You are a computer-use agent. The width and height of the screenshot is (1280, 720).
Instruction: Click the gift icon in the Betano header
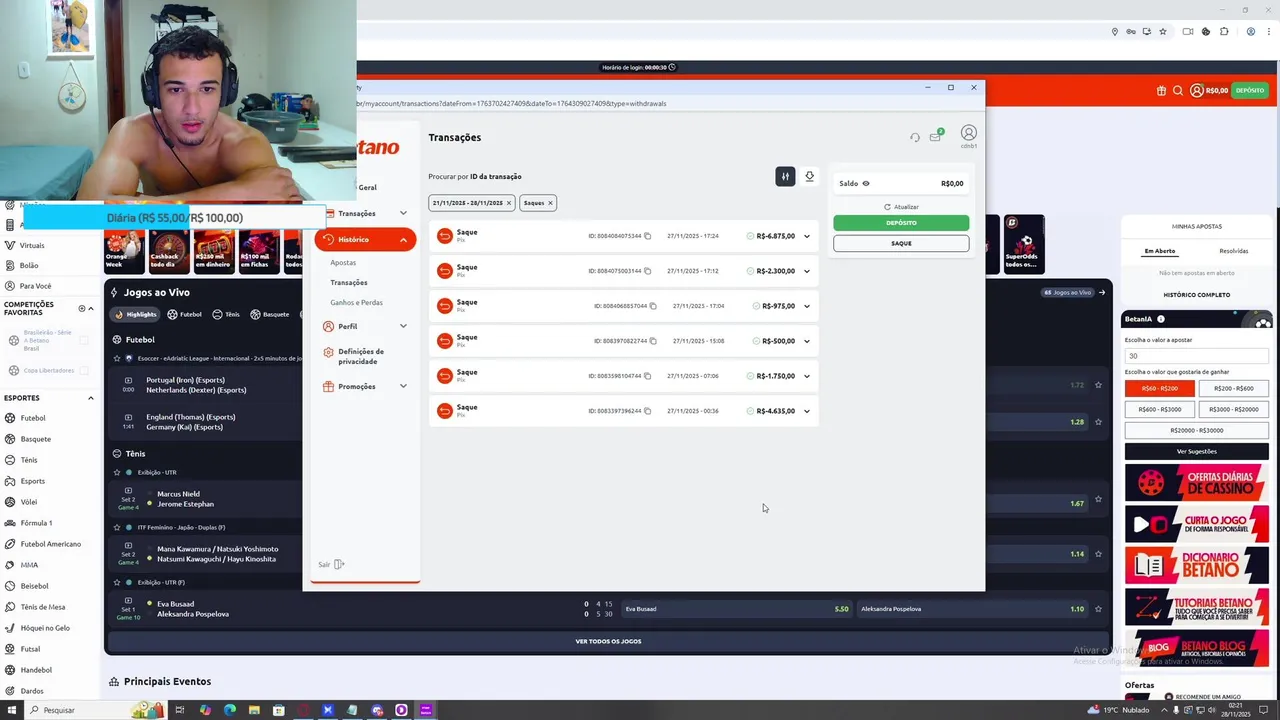tap(1161, 90)
